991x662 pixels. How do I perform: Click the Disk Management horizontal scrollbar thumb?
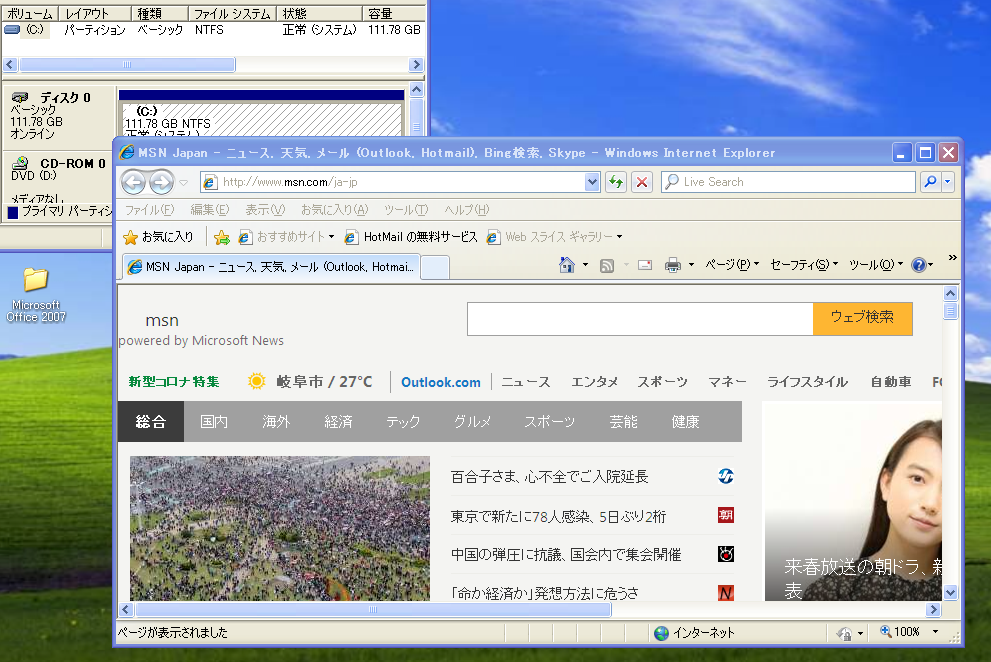(127, 64)
